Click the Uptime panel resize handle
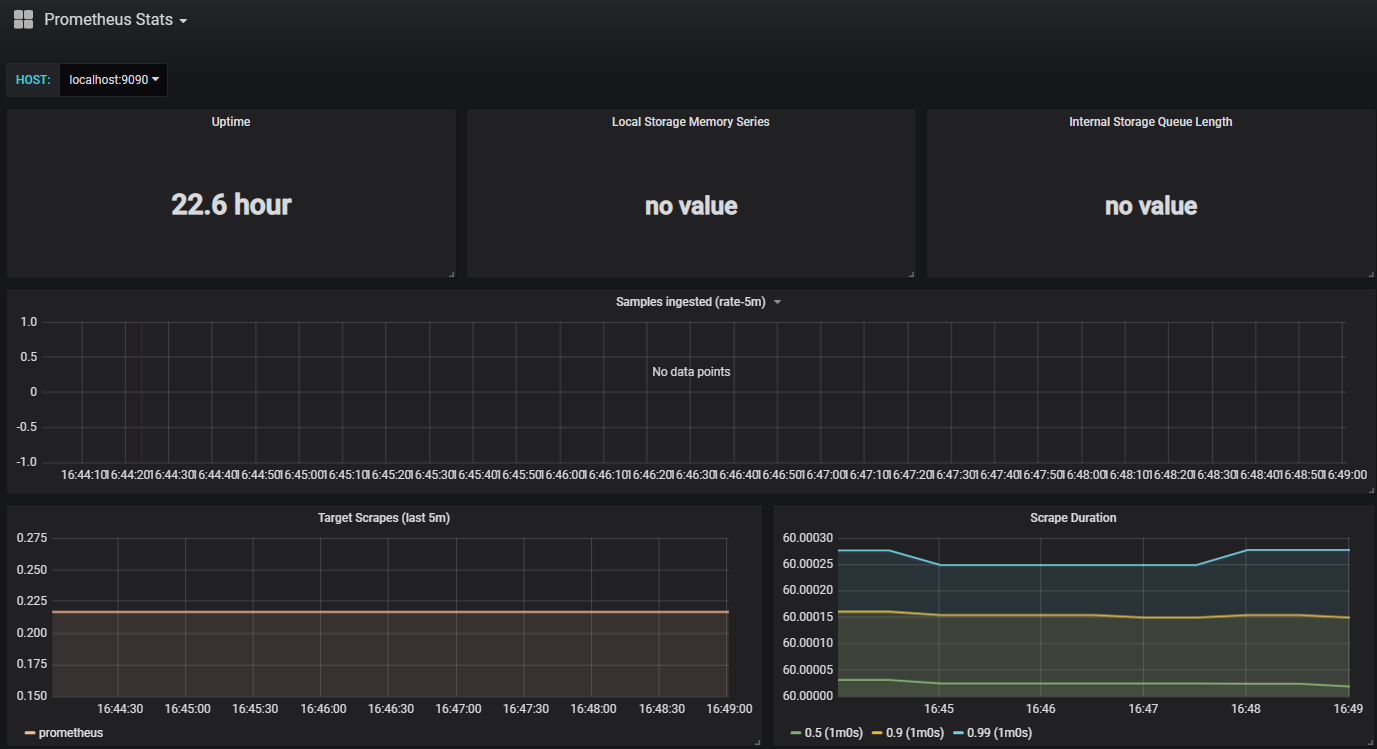 451,273
